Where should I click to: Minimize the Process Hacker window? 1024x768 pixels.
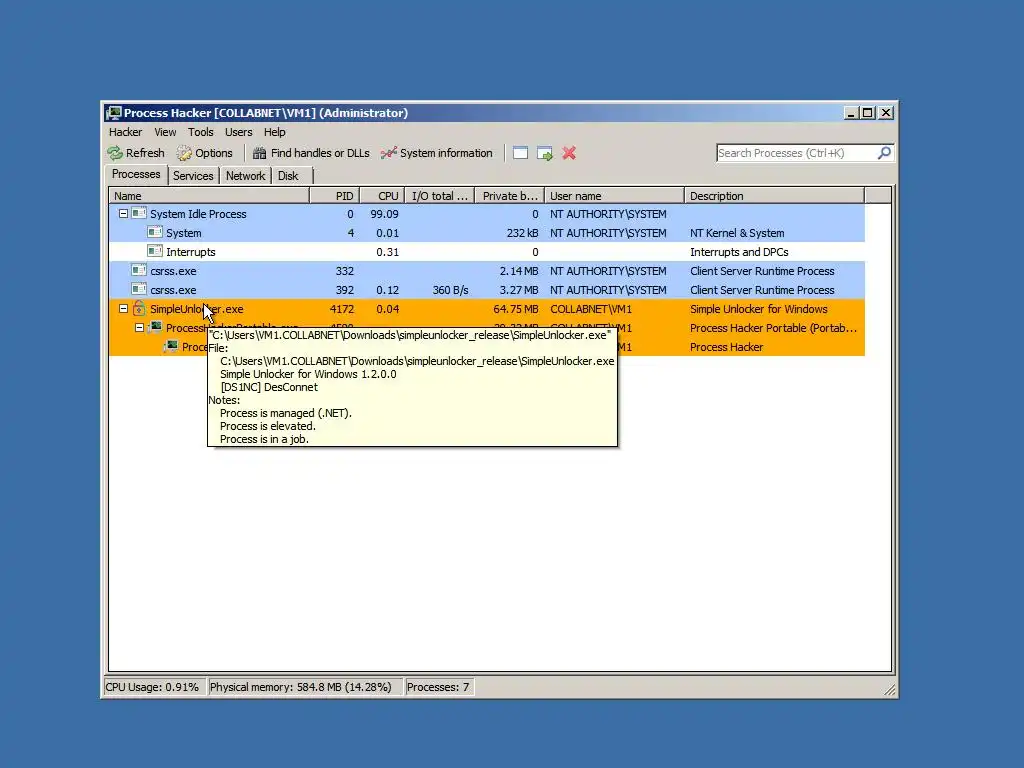pyautogui.click(x=851, y=113)
